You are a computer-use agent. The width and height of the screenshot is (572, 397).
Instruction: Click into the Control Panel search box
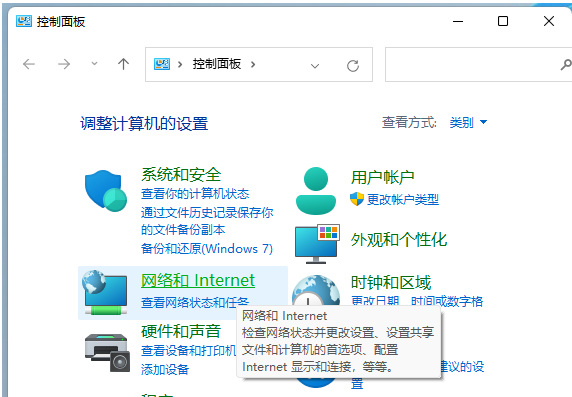click(478, 65)
